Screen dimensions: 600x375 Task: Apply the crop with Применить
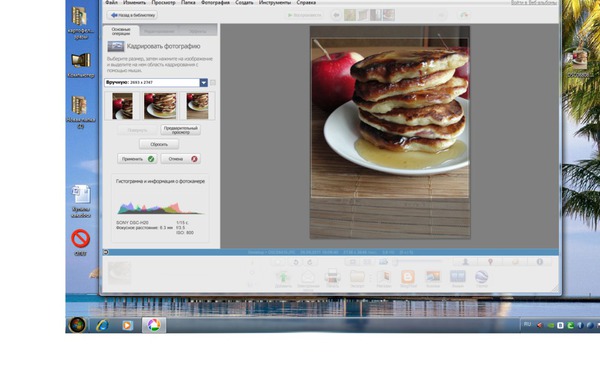click(x=137, y=159)
